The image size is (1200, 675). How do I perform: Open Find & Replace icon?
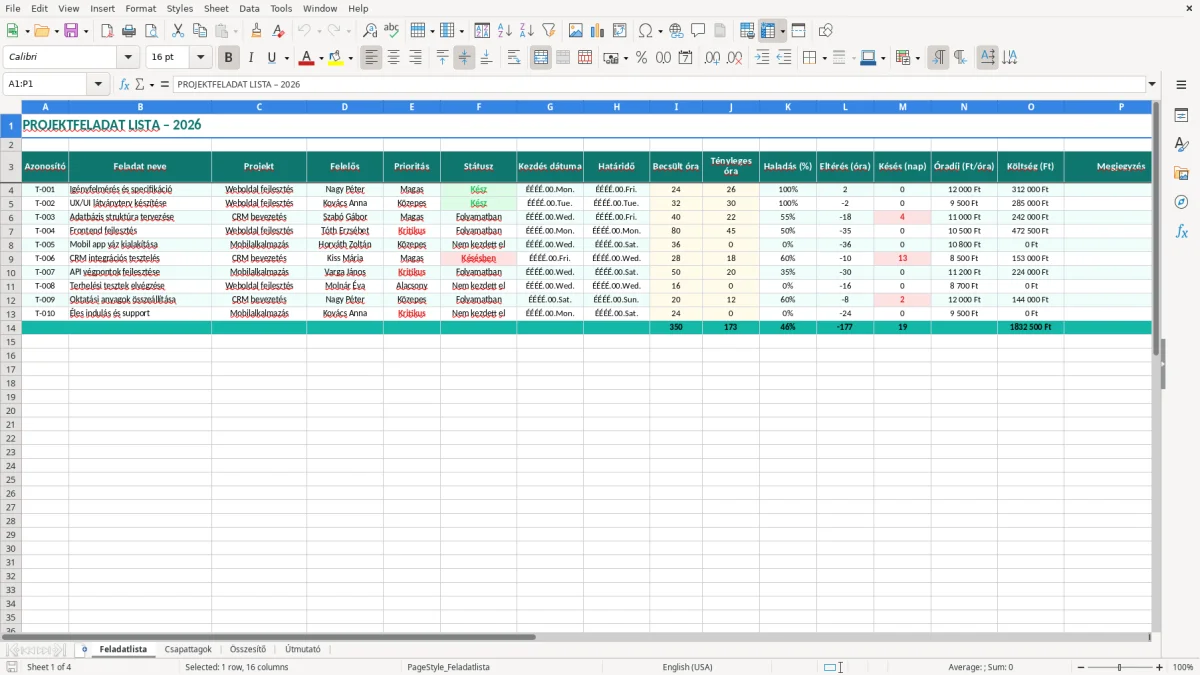pos(370,31)
